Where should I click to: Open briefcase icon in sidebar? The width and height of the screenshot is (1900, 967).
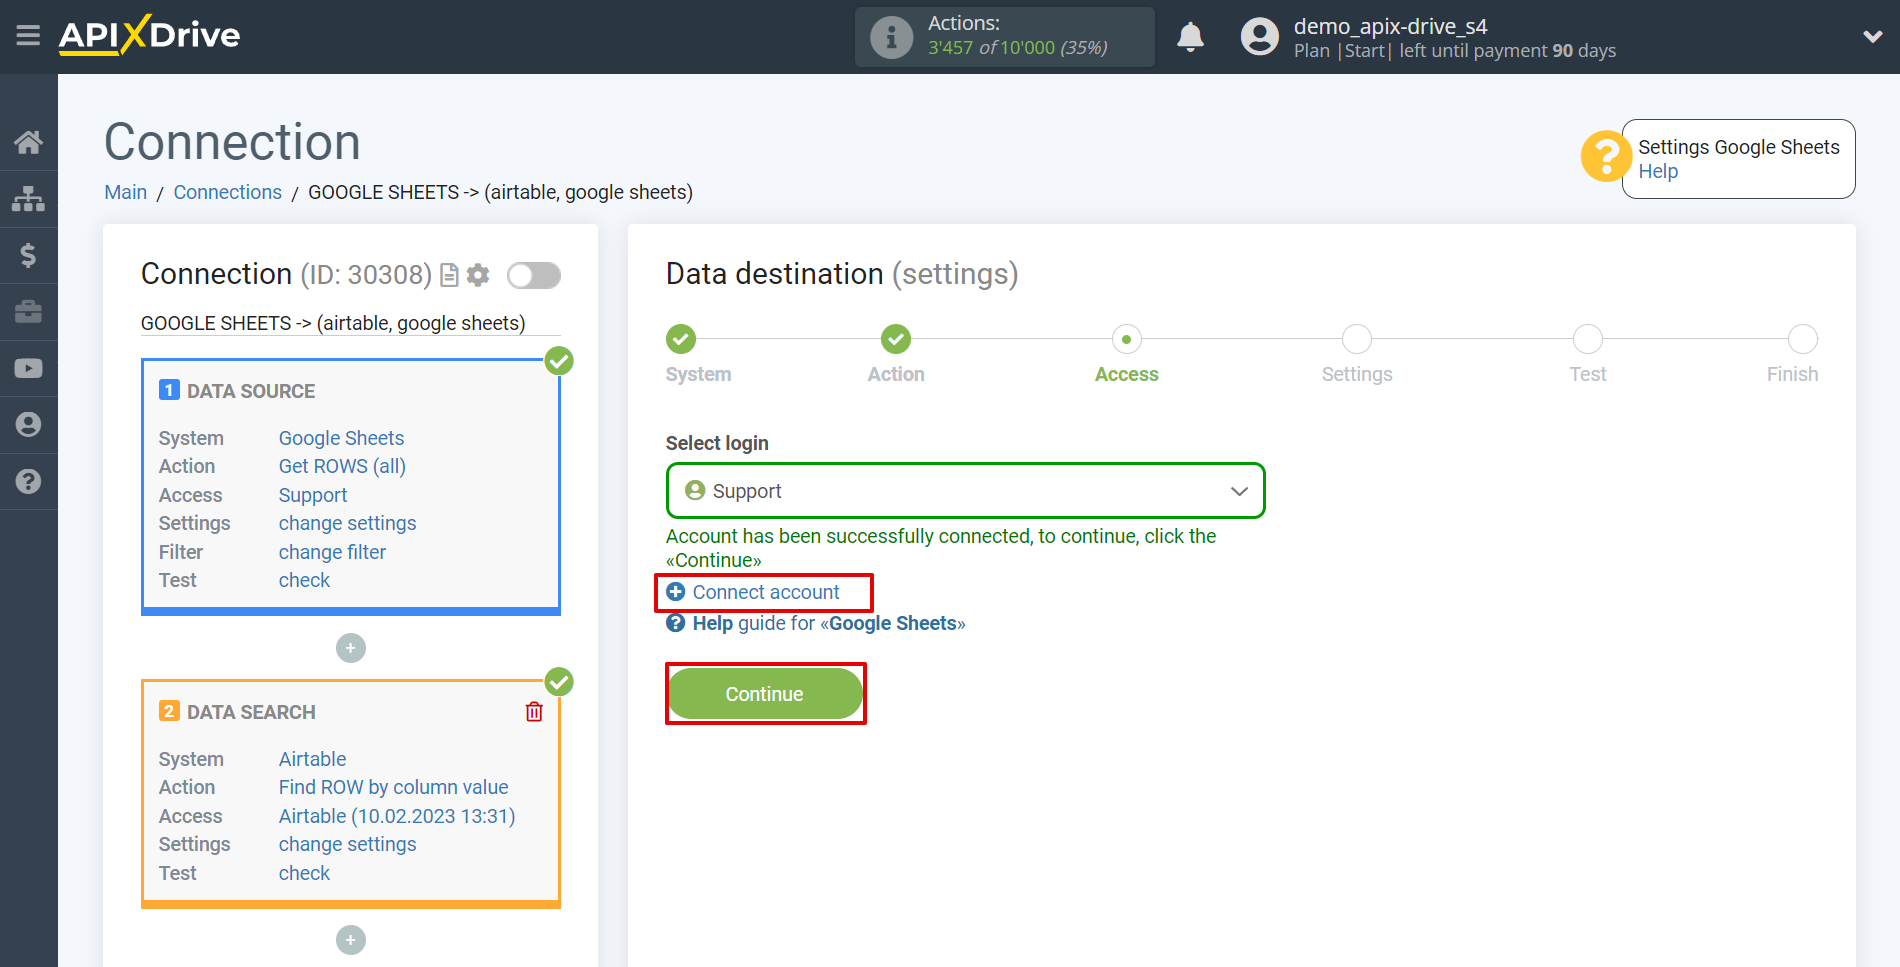[28, 312]
